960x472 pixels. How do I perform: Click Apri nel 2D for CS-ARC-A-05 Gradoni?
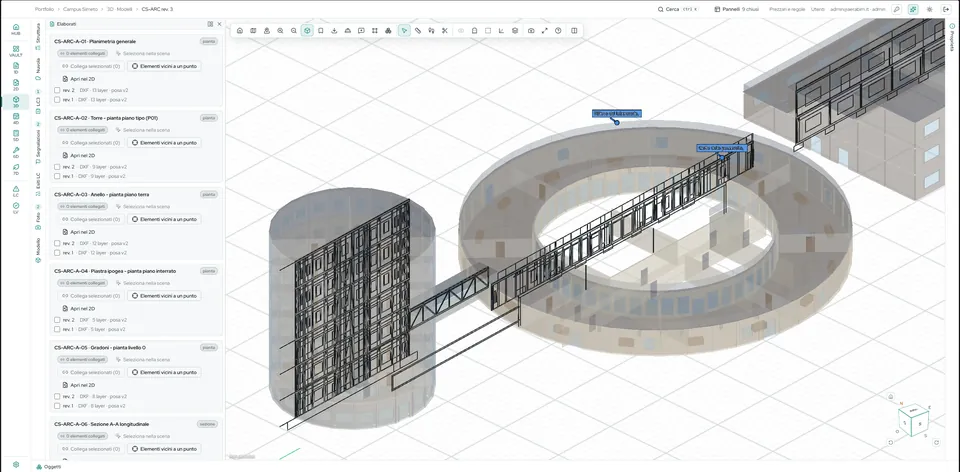(78, 385)
